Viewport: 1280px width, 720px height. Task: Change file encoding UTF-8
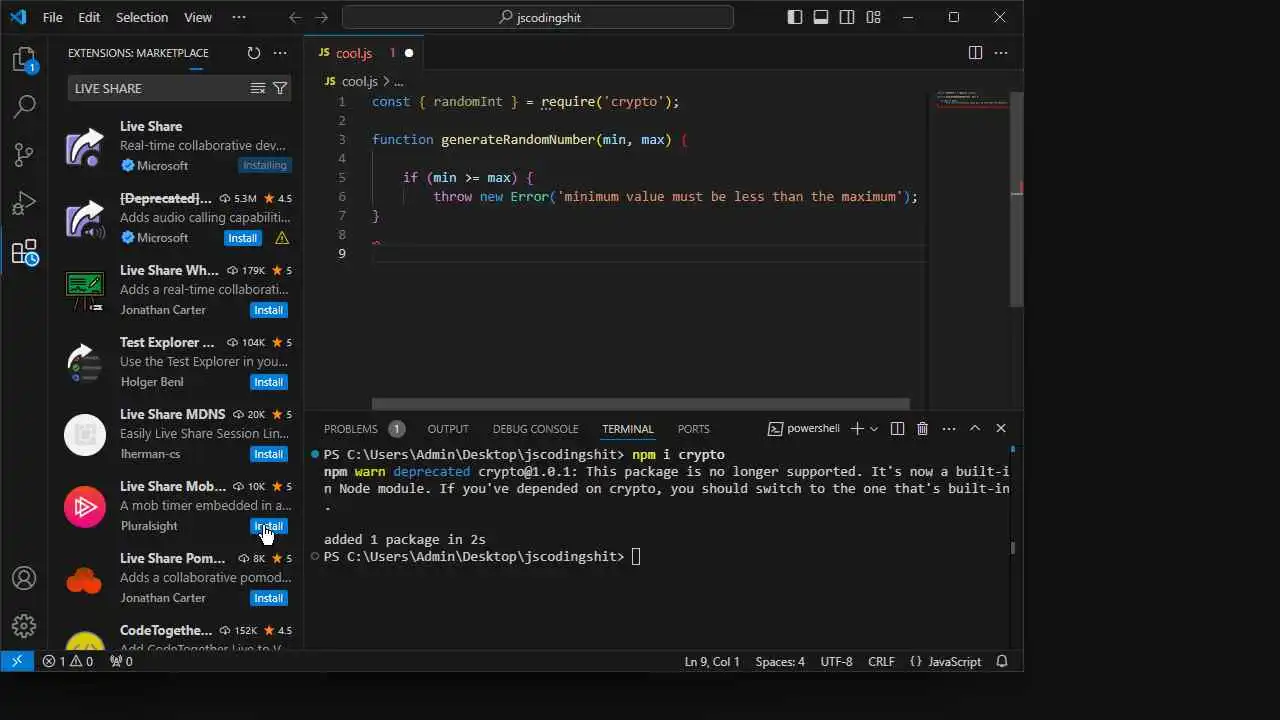coord(837,661)
